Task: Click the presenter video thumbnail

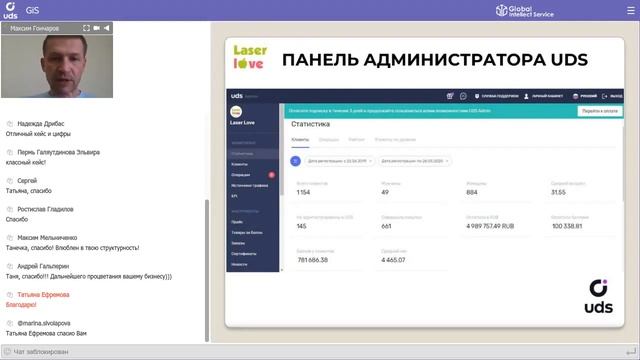Action: 57,66
